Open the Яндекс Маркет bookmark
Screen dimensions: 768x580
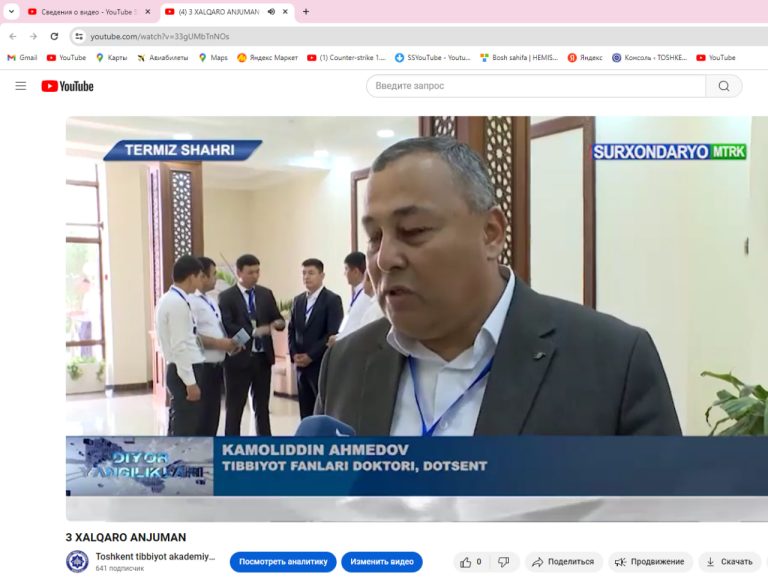[x=267, y=58]
